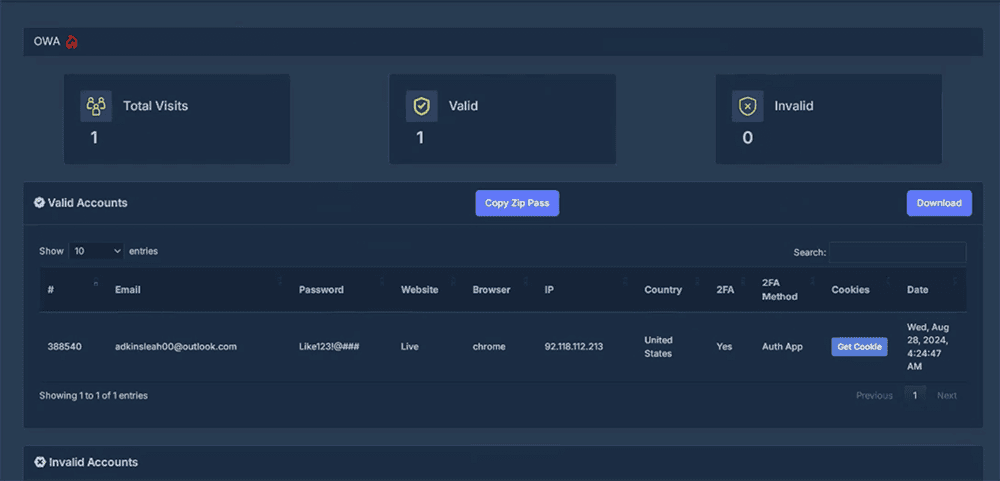Click the Invalid Accounts section heading
This screenshot has width=1000, height=481.
(93, 462)
